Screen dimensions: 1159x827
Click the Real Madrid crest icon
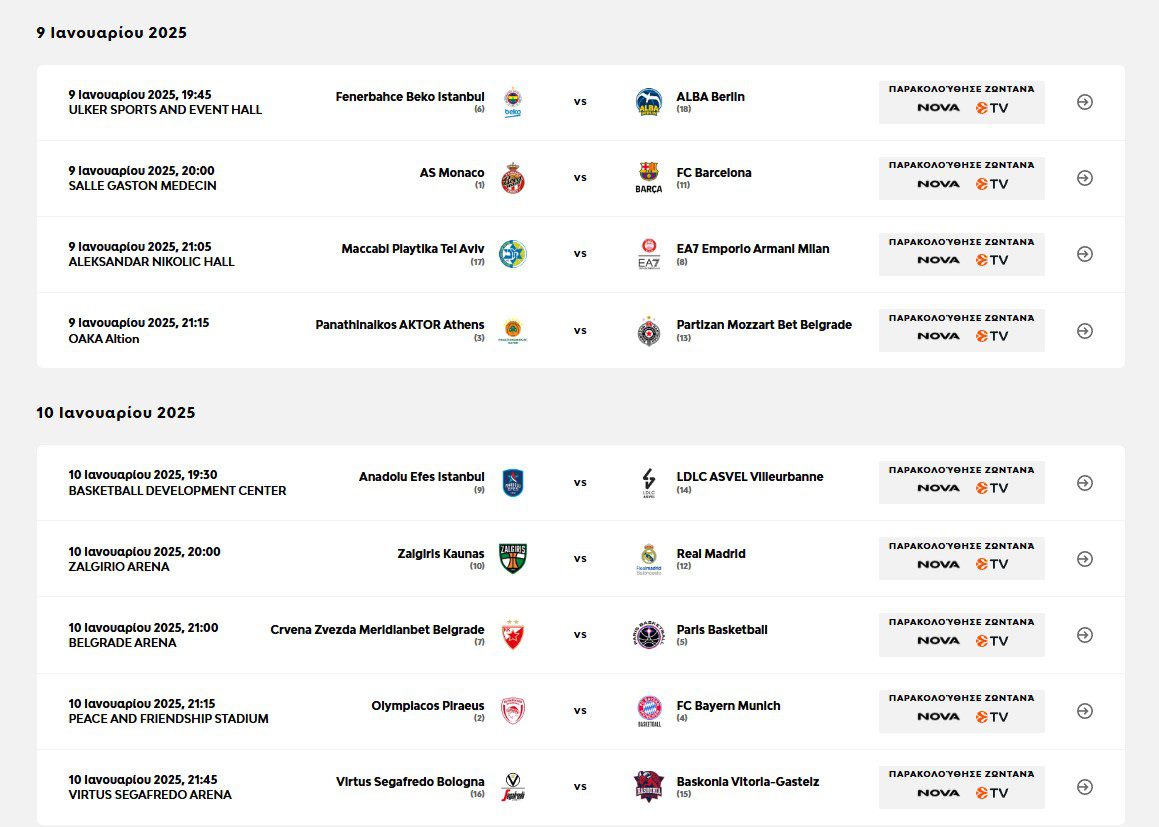tap(649, 559)
